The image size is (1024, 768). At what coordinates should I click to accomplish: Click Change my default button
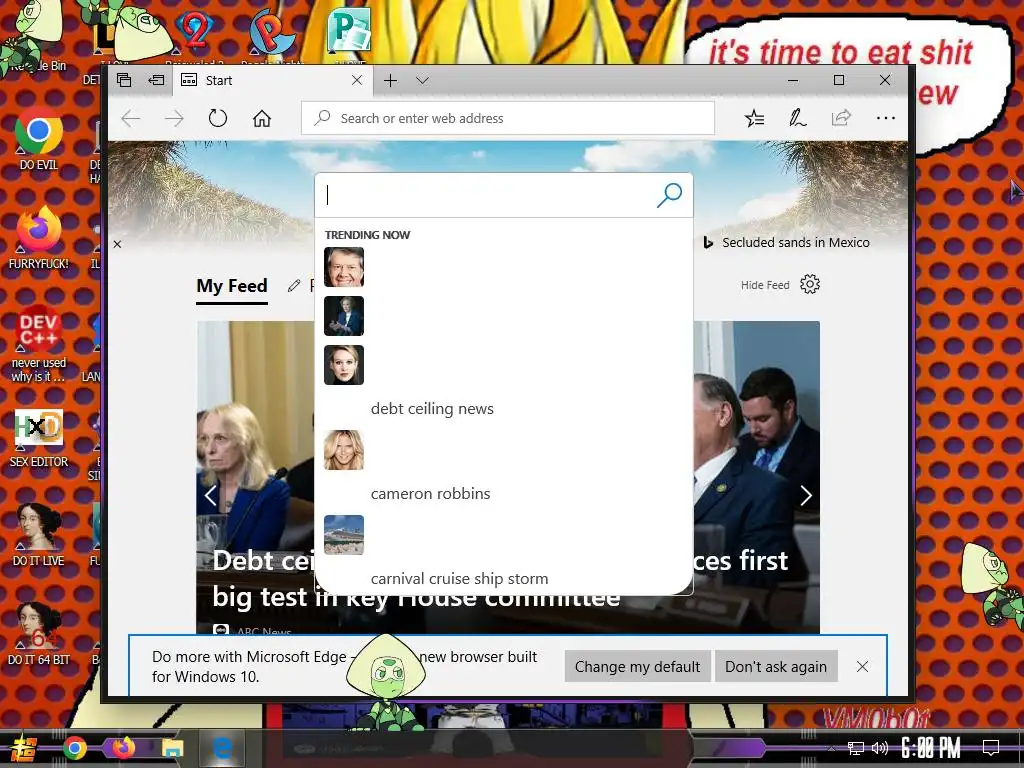pos(637,666)
